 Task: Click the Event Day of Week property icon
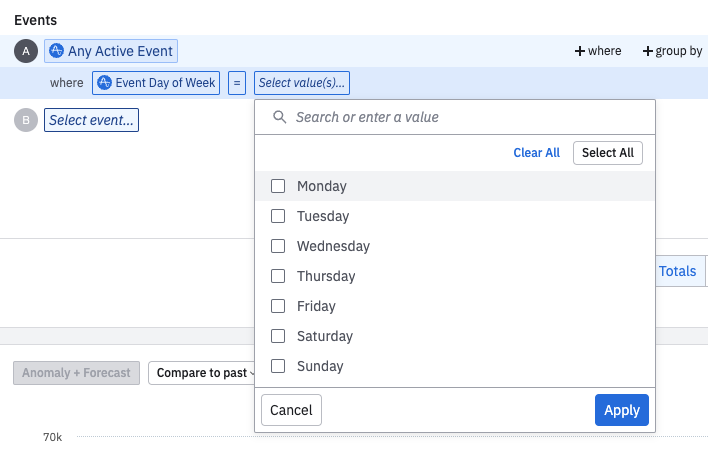(104, 83)
